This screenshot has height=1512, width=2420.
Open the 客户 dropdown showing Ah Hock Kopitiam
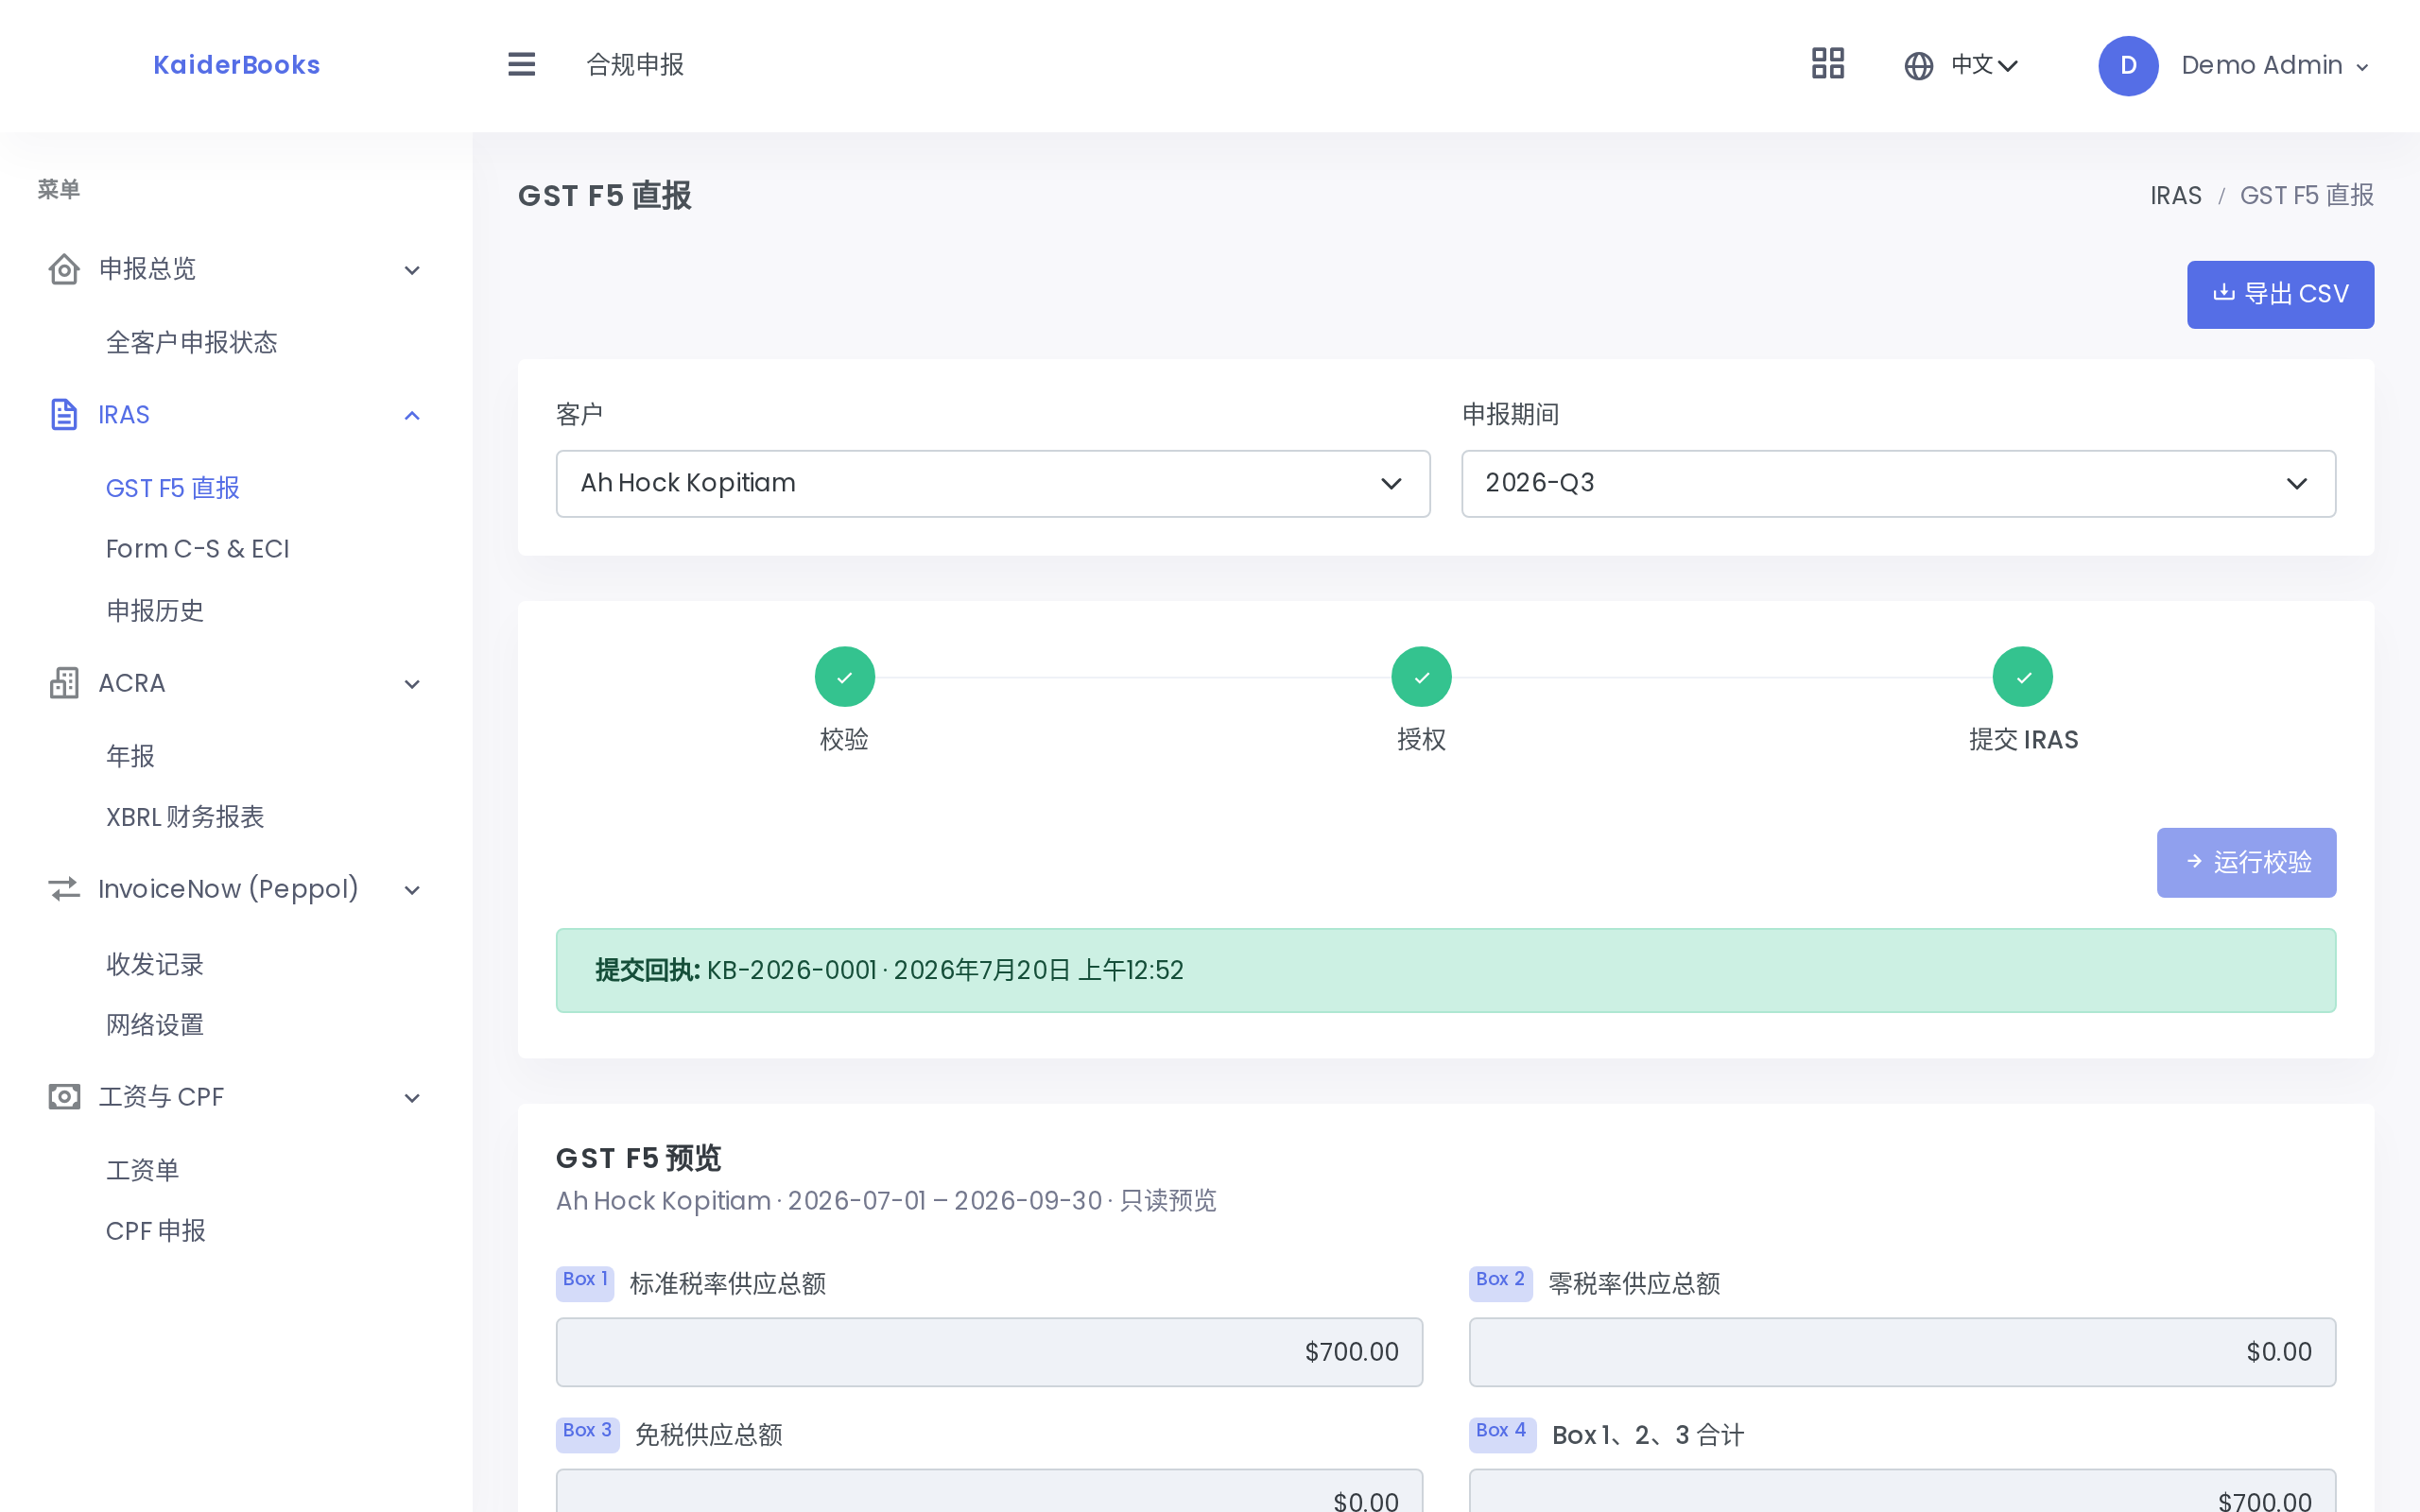coord(993,484)
